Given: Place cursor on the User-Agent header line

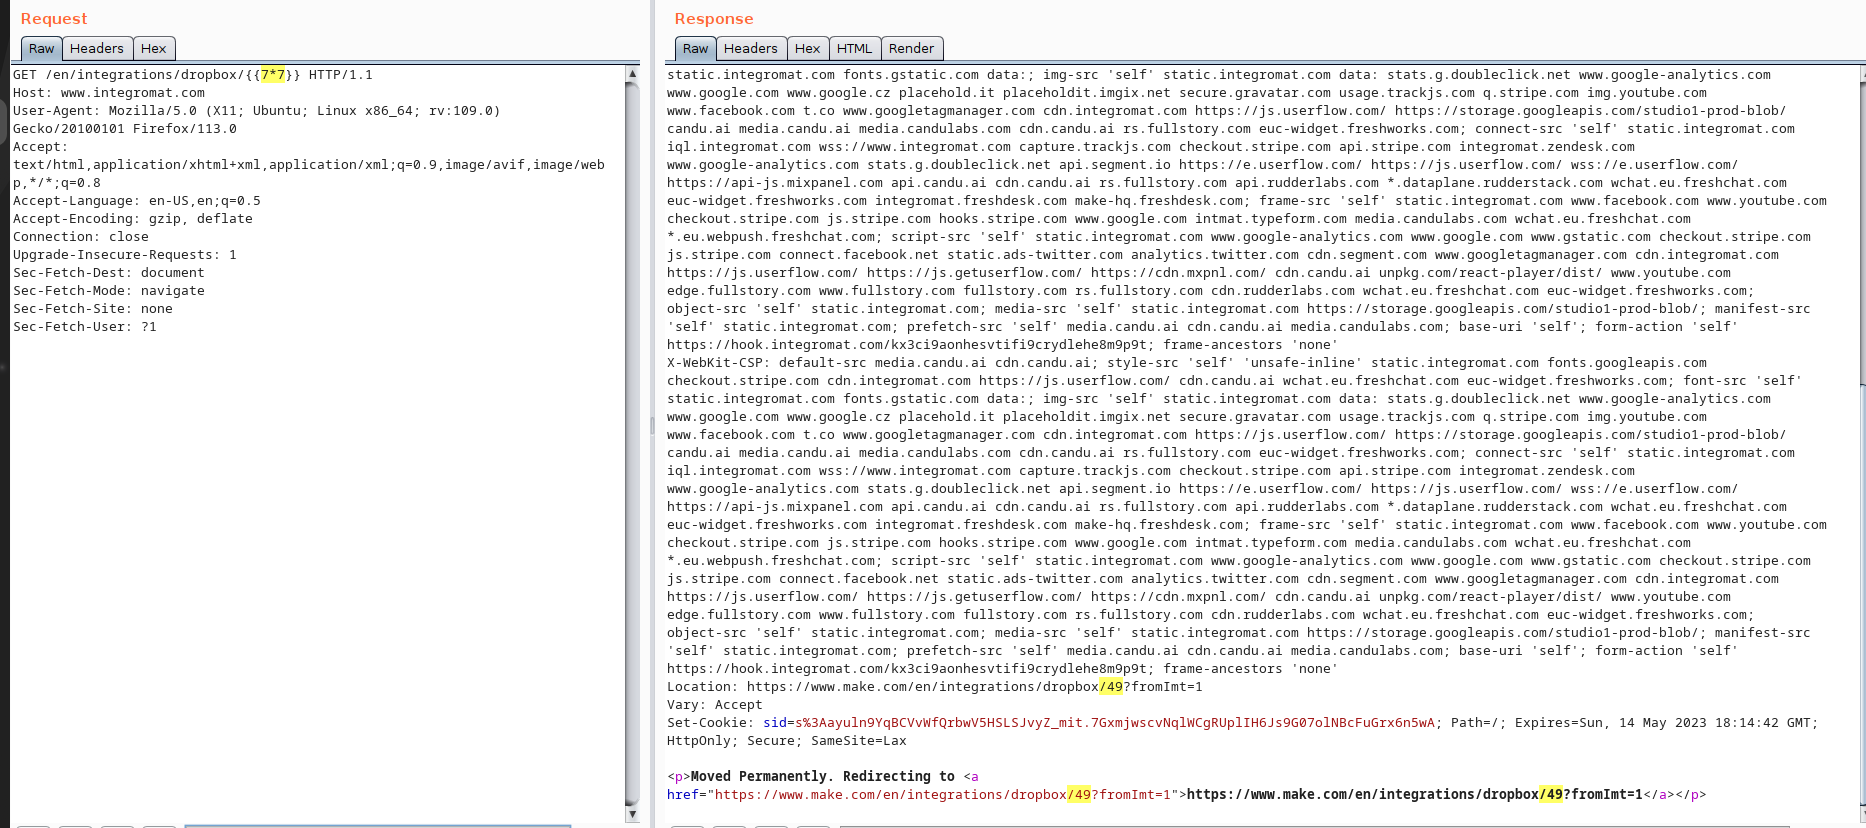Looking at the screenshot, I should (x=256, y=111).
